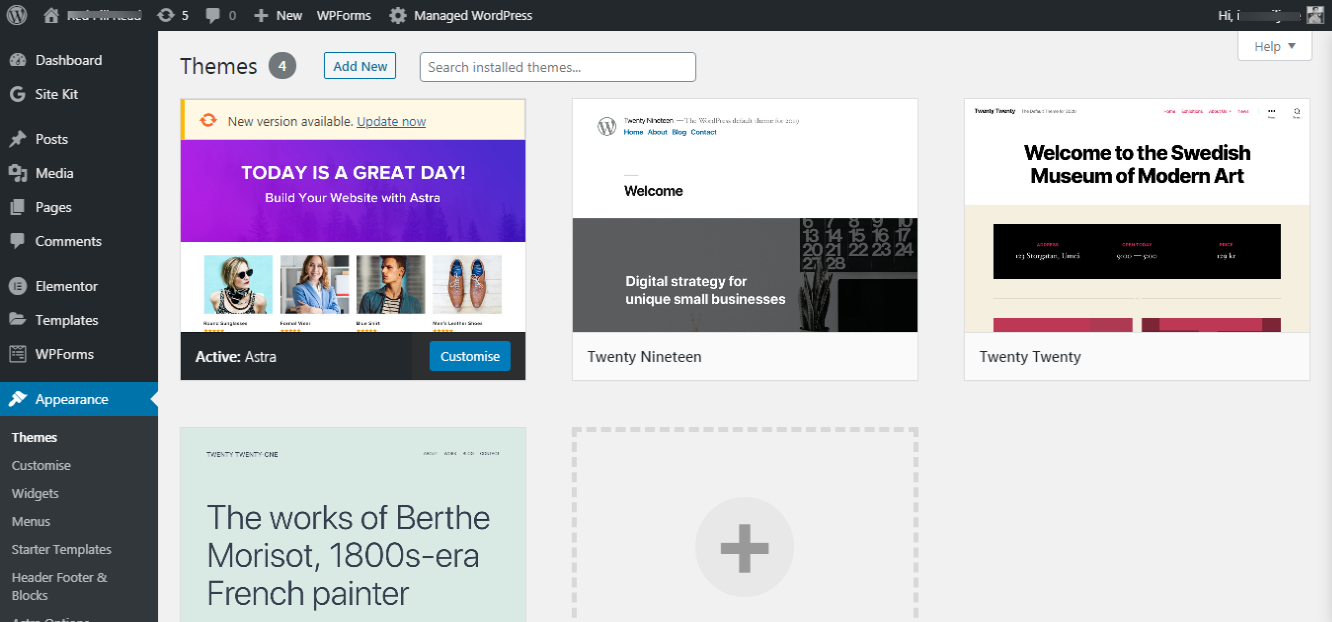Open the user profile avatar

(x=1317, y=15)
